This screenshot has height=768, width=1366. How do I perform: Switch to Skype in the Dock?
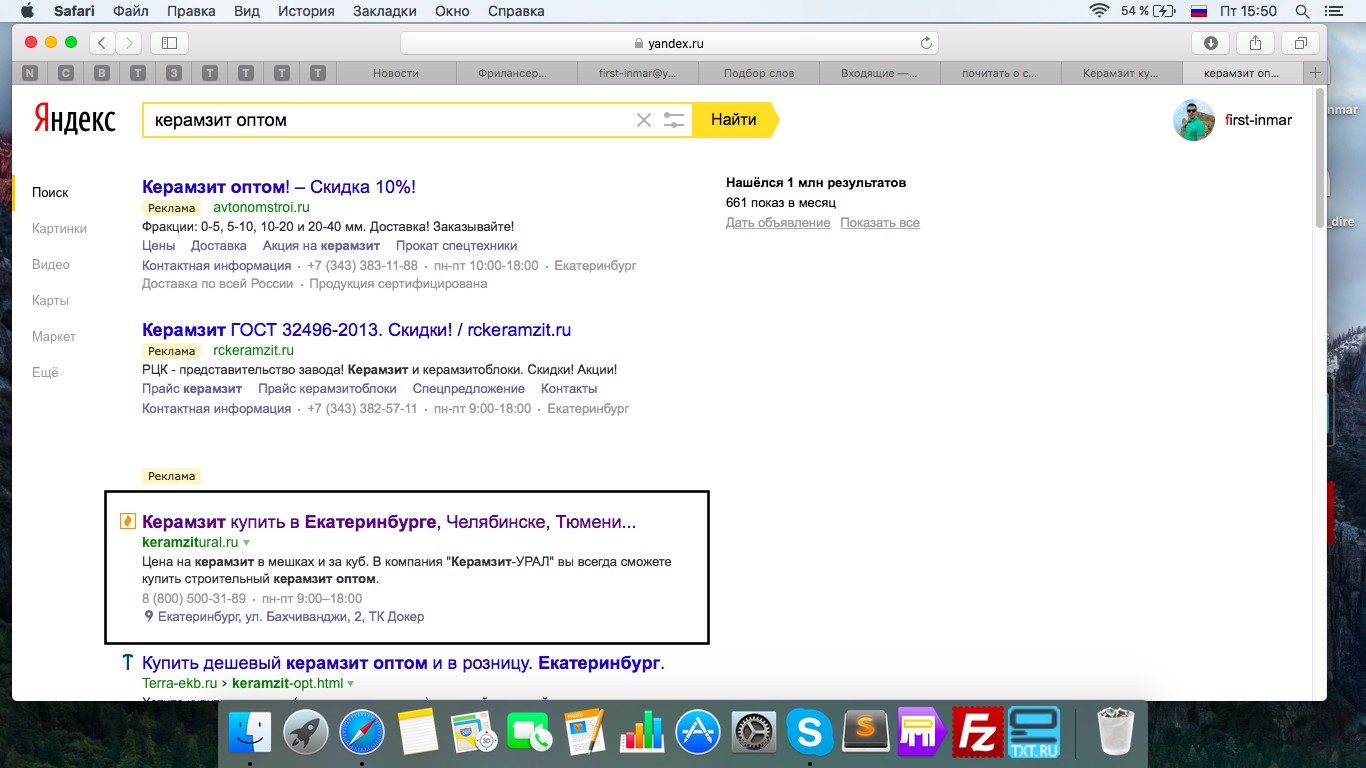point(809,733)
